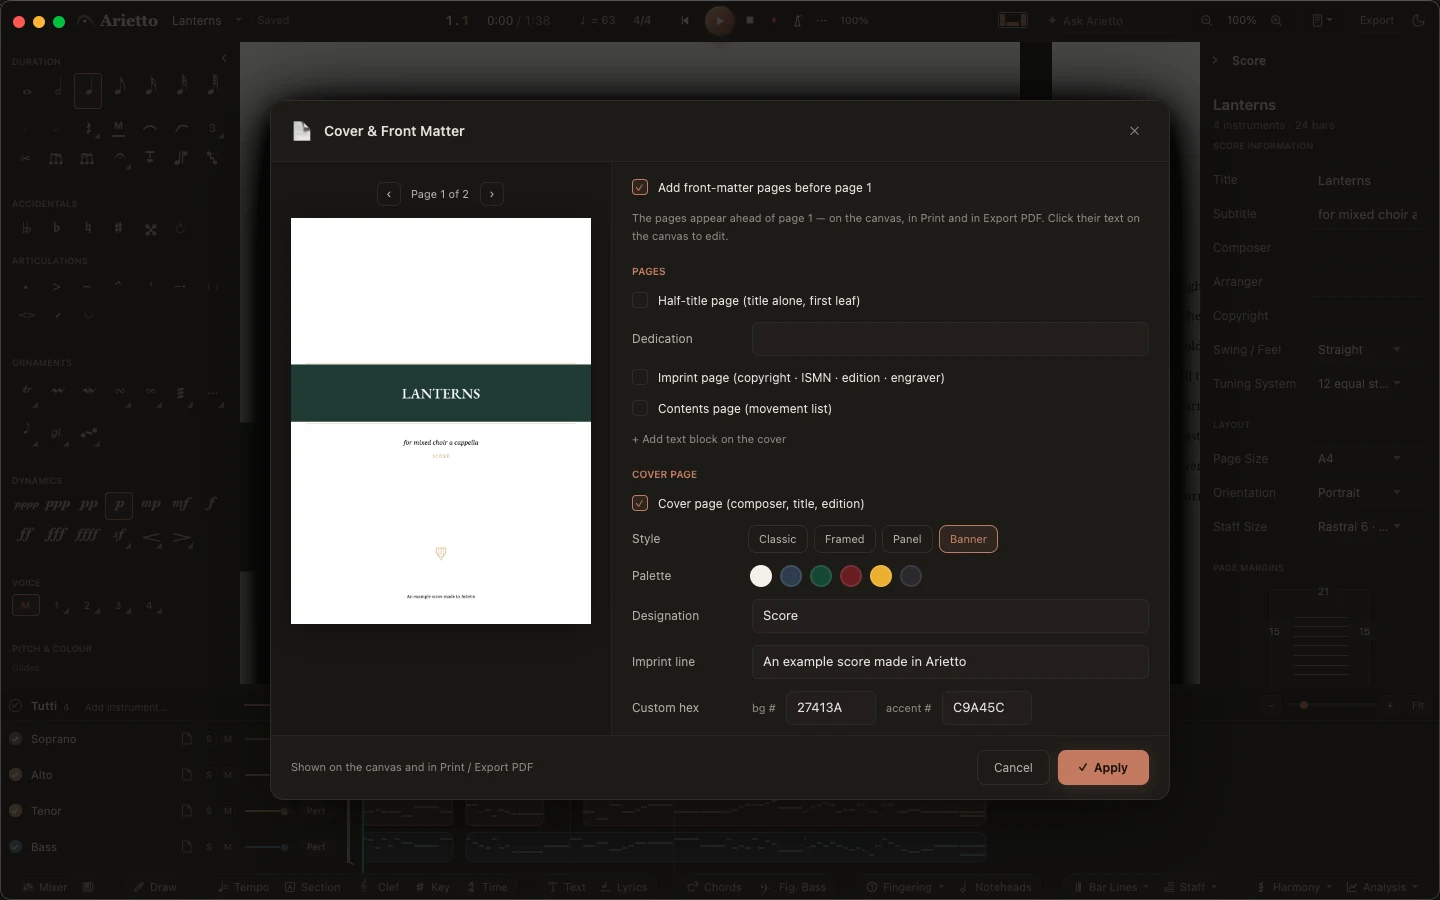Toggle the Contents page checkbox
Viewport: 1440px width, 900px height.
coord(640,408)
